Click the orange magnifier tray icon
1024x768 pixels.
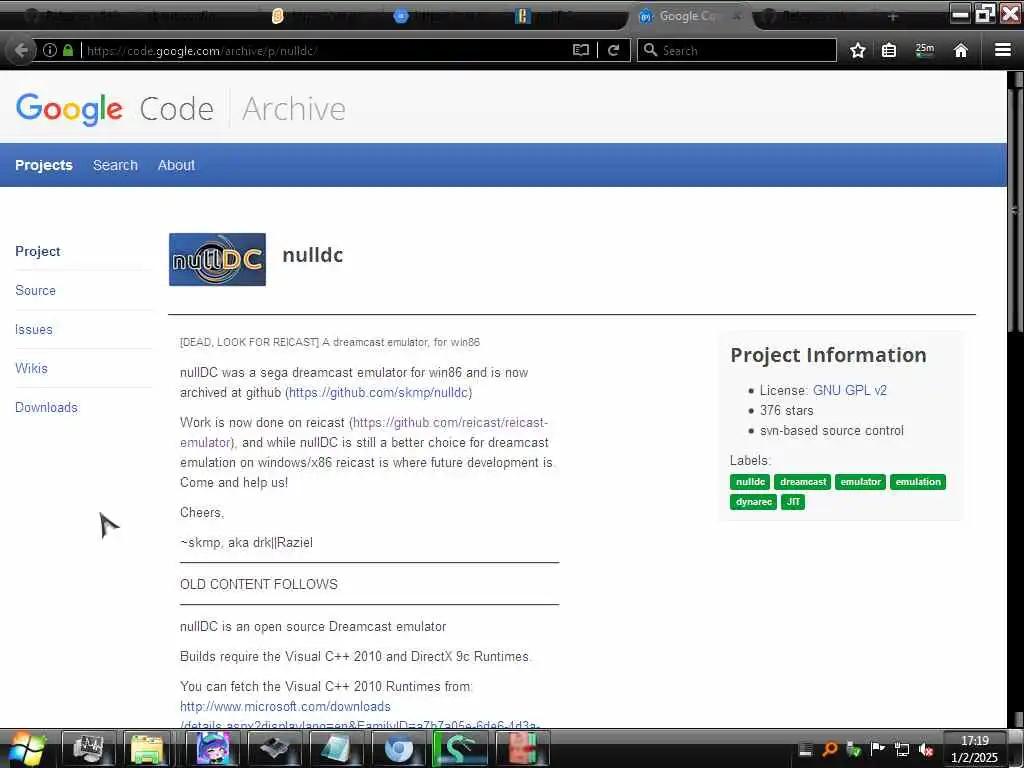[830, 749]
